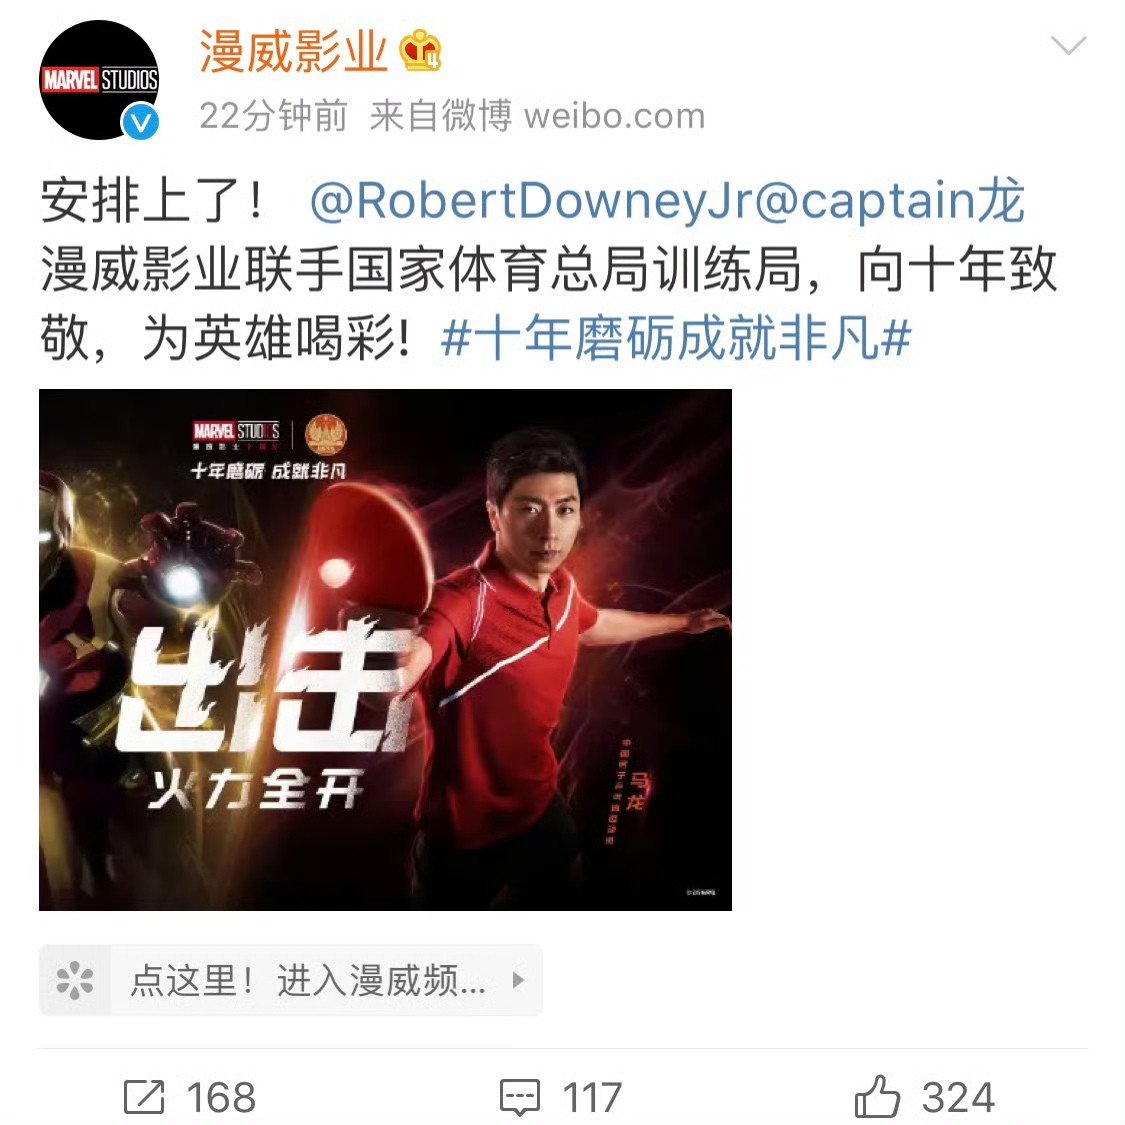Tap the blue verified badge on avatar
1125x1125 pixels.
click(140, 121)
